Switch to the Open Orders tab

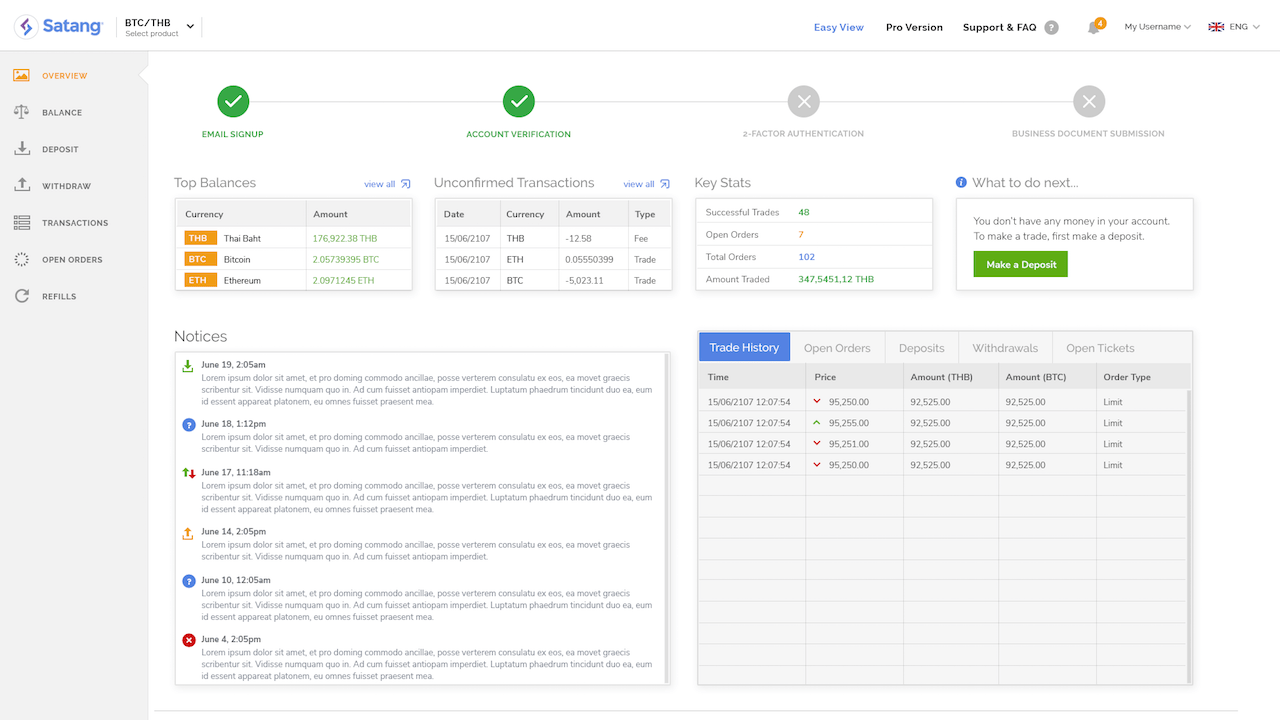pos(837,348)
